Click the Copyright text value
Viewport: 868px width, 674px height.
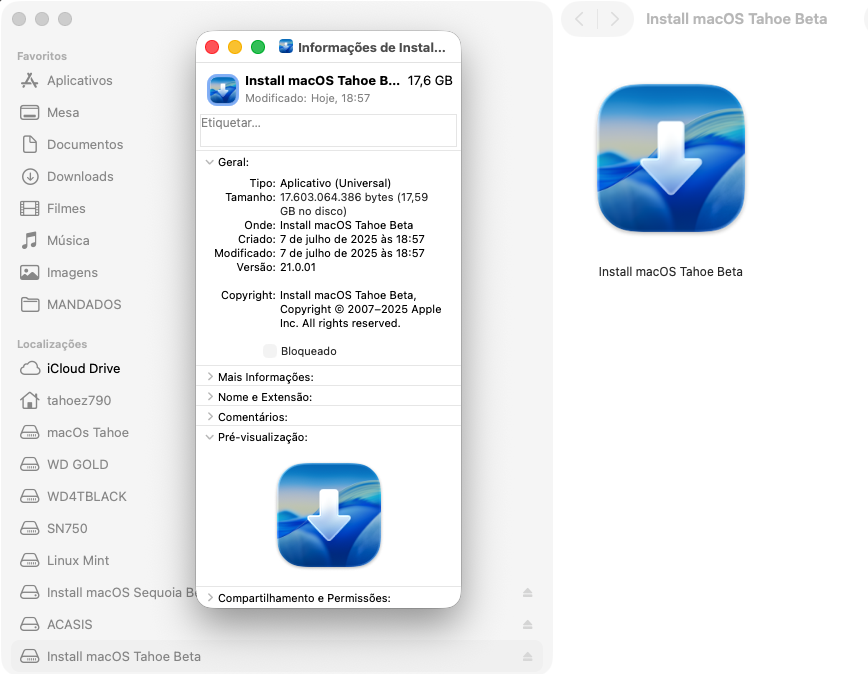click(360, 309)
